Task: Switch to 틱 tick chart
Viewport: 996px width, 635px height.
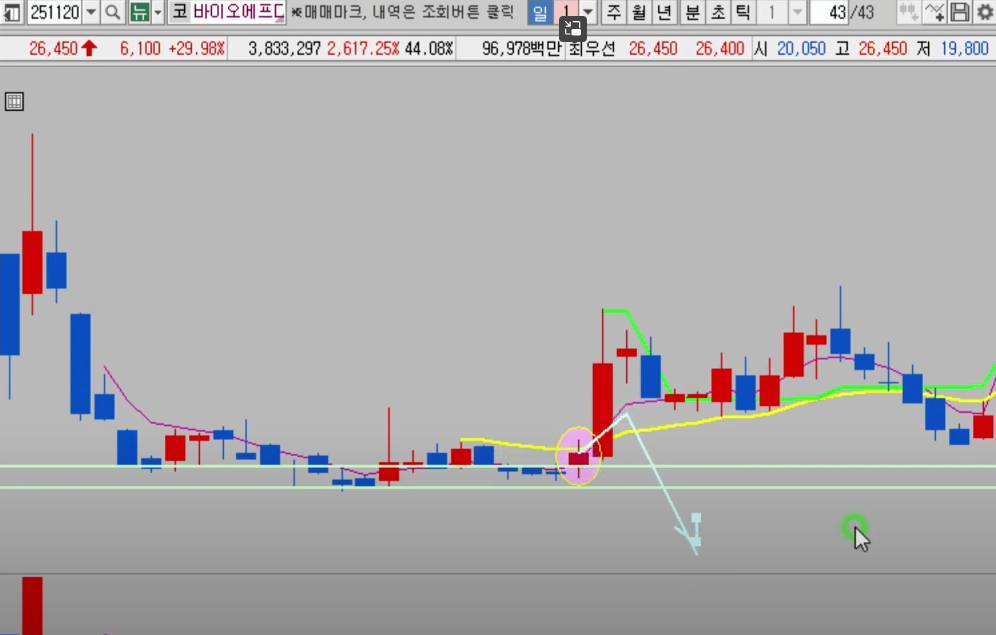Action: pyautogui.click(x=743, y=12)
